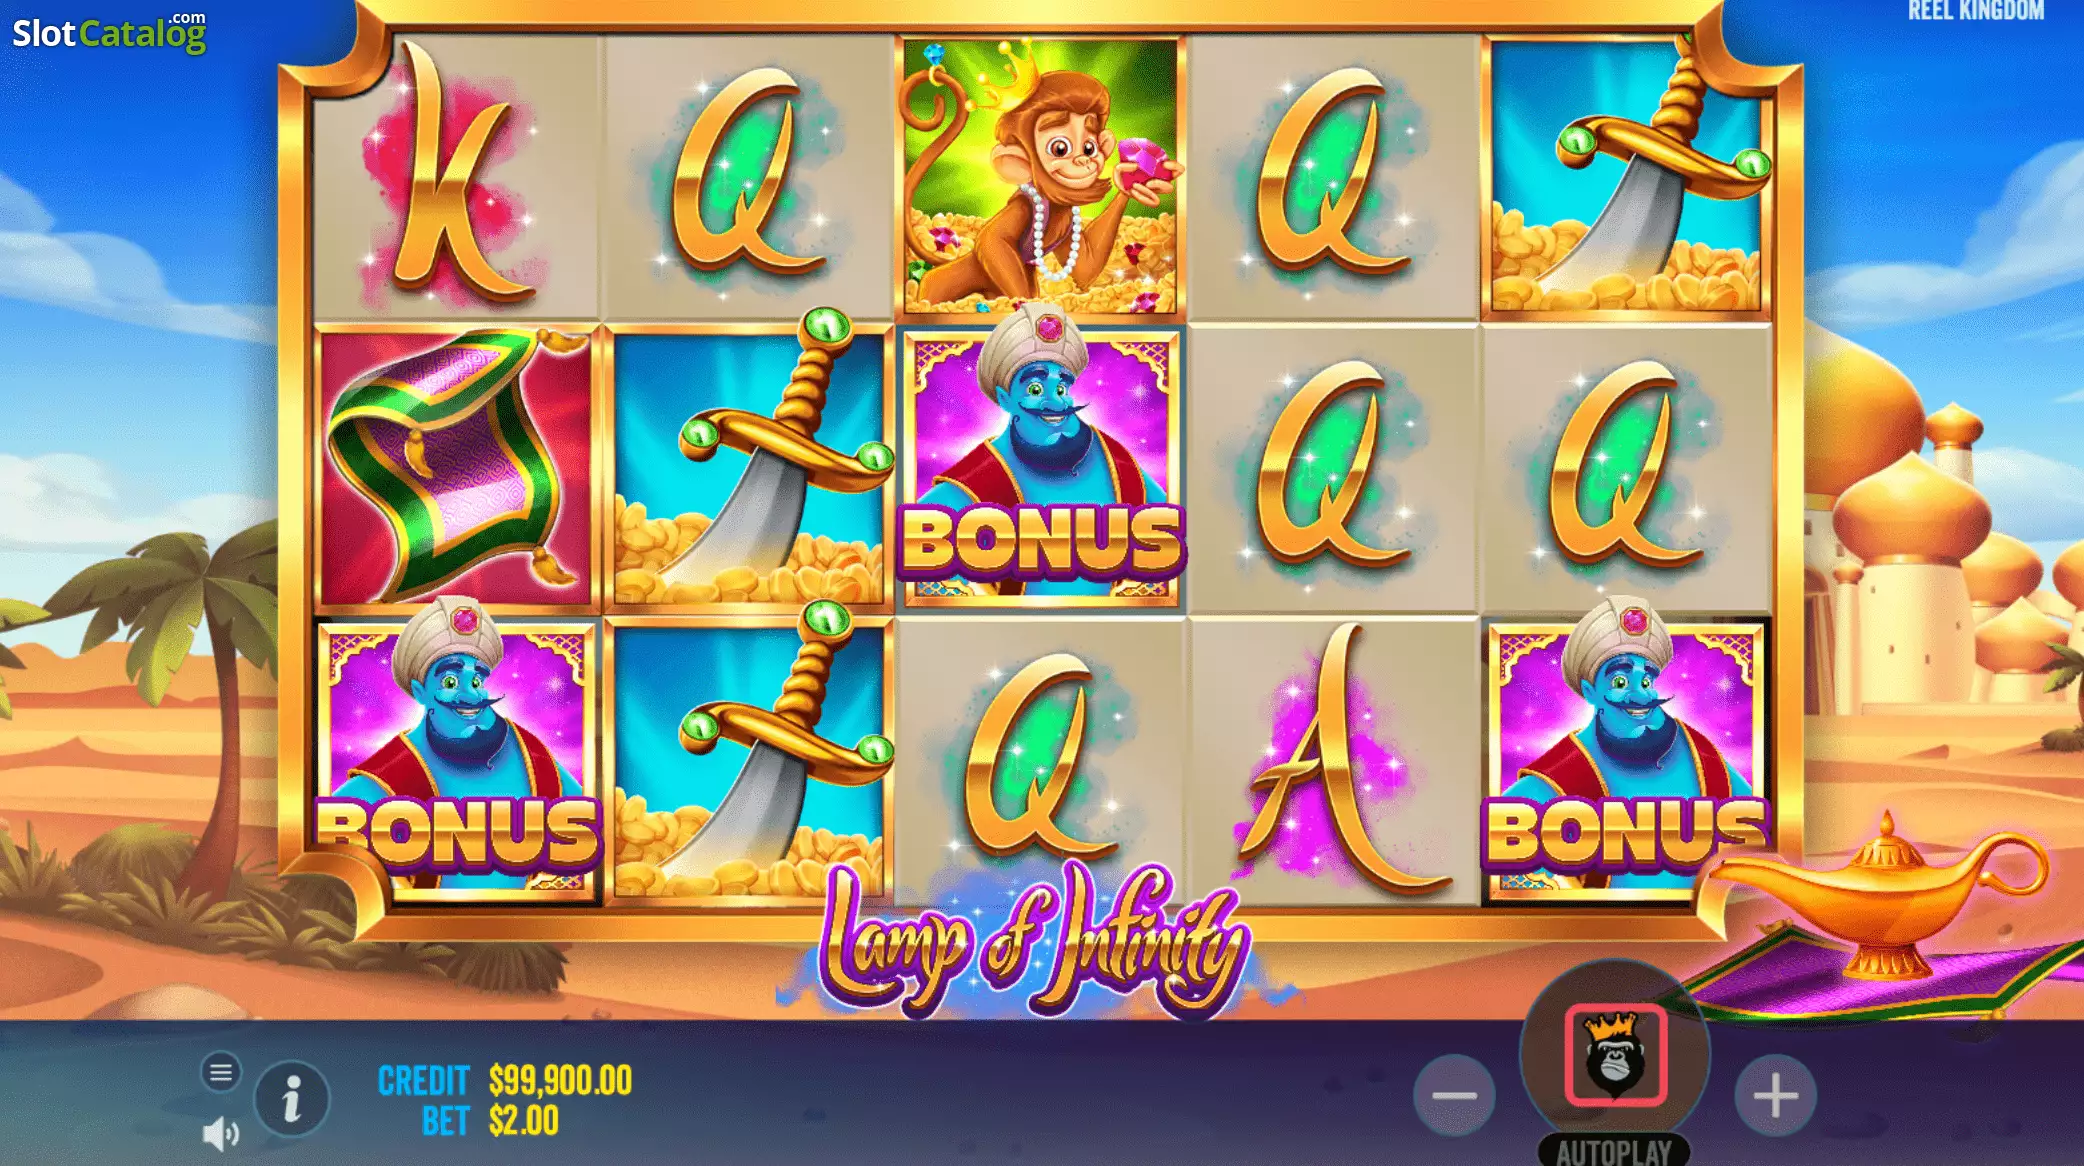2084x1166 pixels.
Task: Click the pink K card symbol
Action: [457, 176]
